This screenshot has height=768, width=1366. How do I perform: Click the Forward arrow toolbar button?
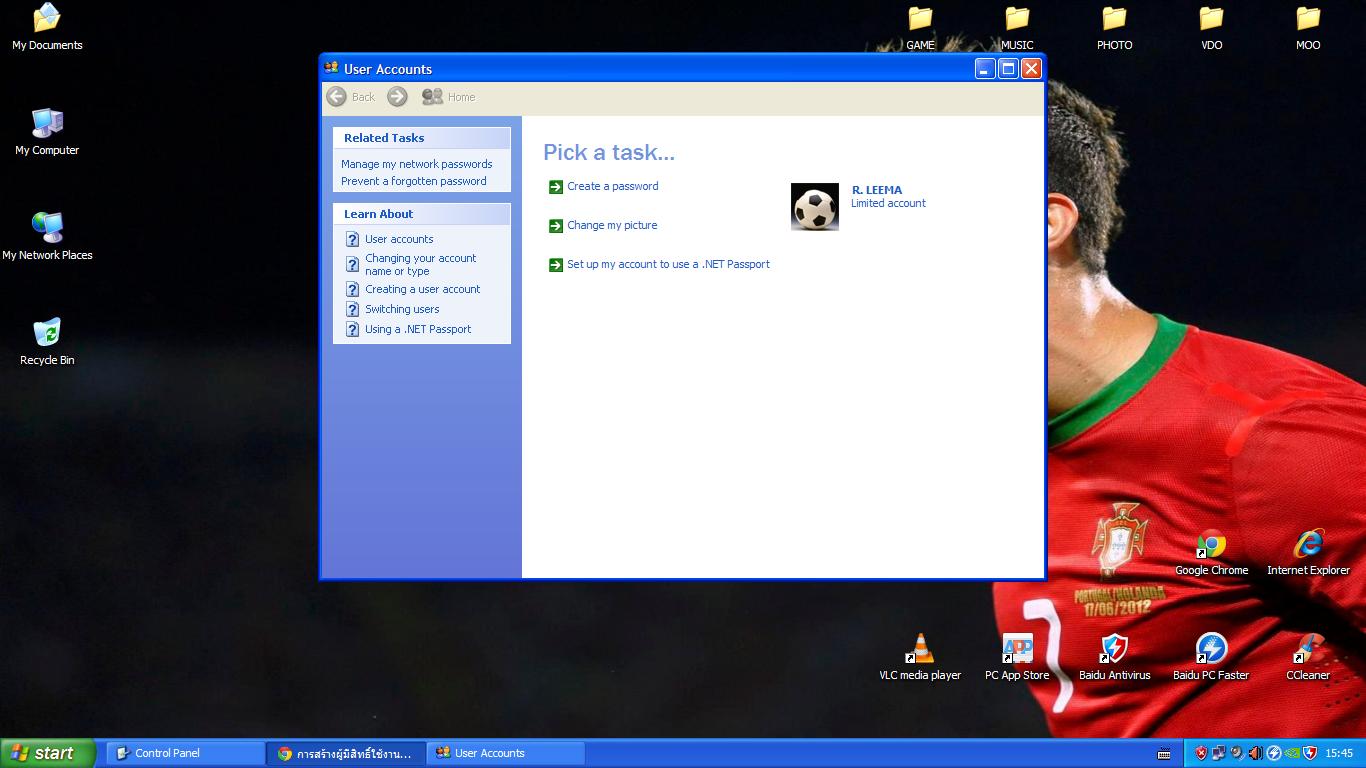coord(397,97)
